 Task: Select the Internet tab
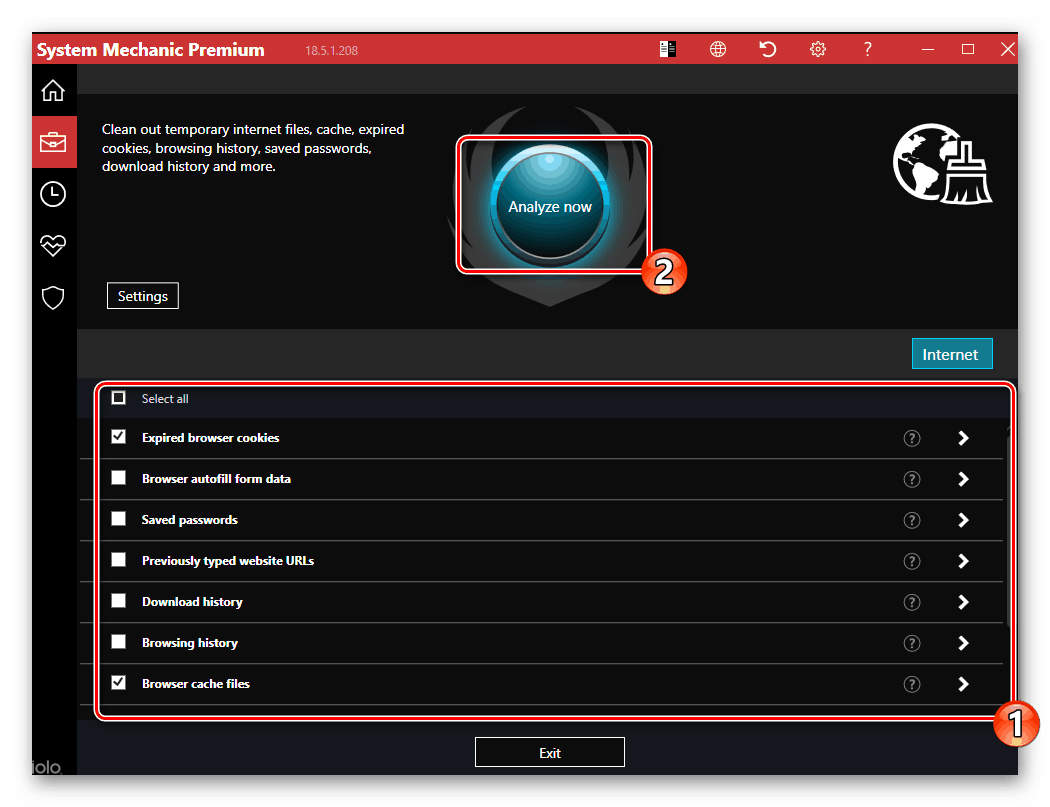pos(952,354)
